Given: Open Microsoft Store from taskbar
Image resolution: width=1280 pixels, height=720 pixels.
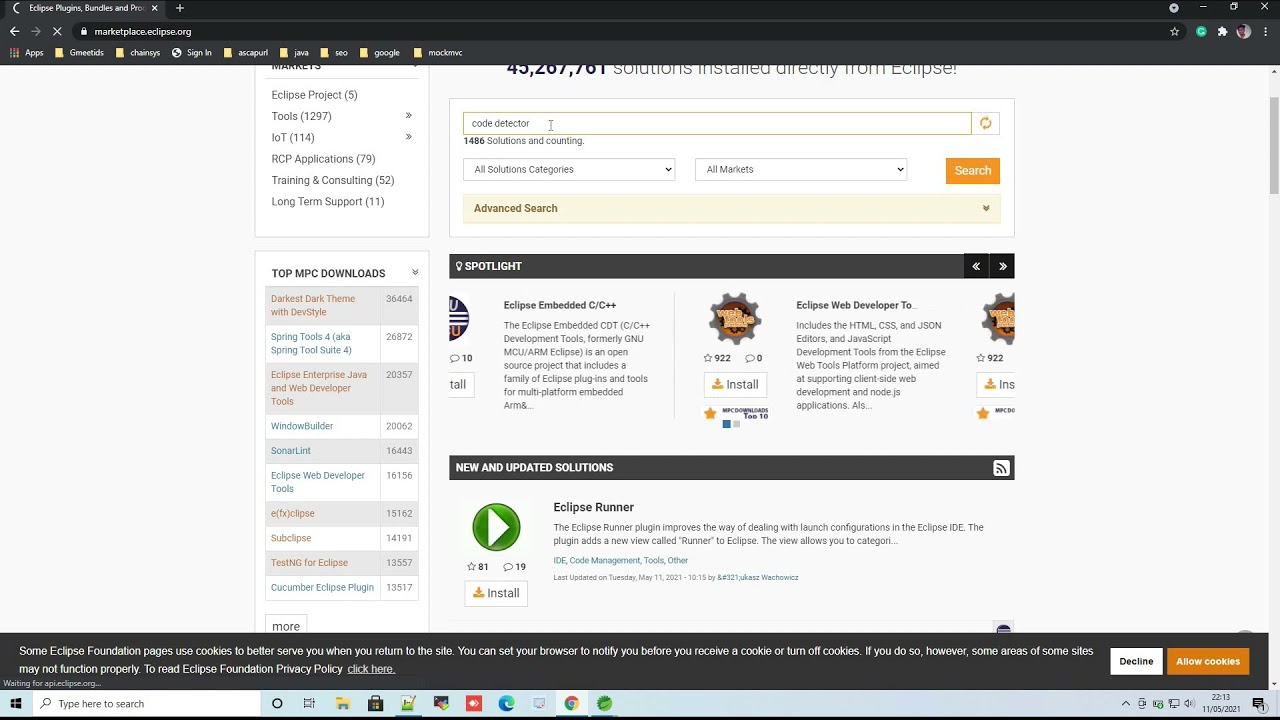Looking at the screenshot, I should pyautogui.click(x=375, y=704).
